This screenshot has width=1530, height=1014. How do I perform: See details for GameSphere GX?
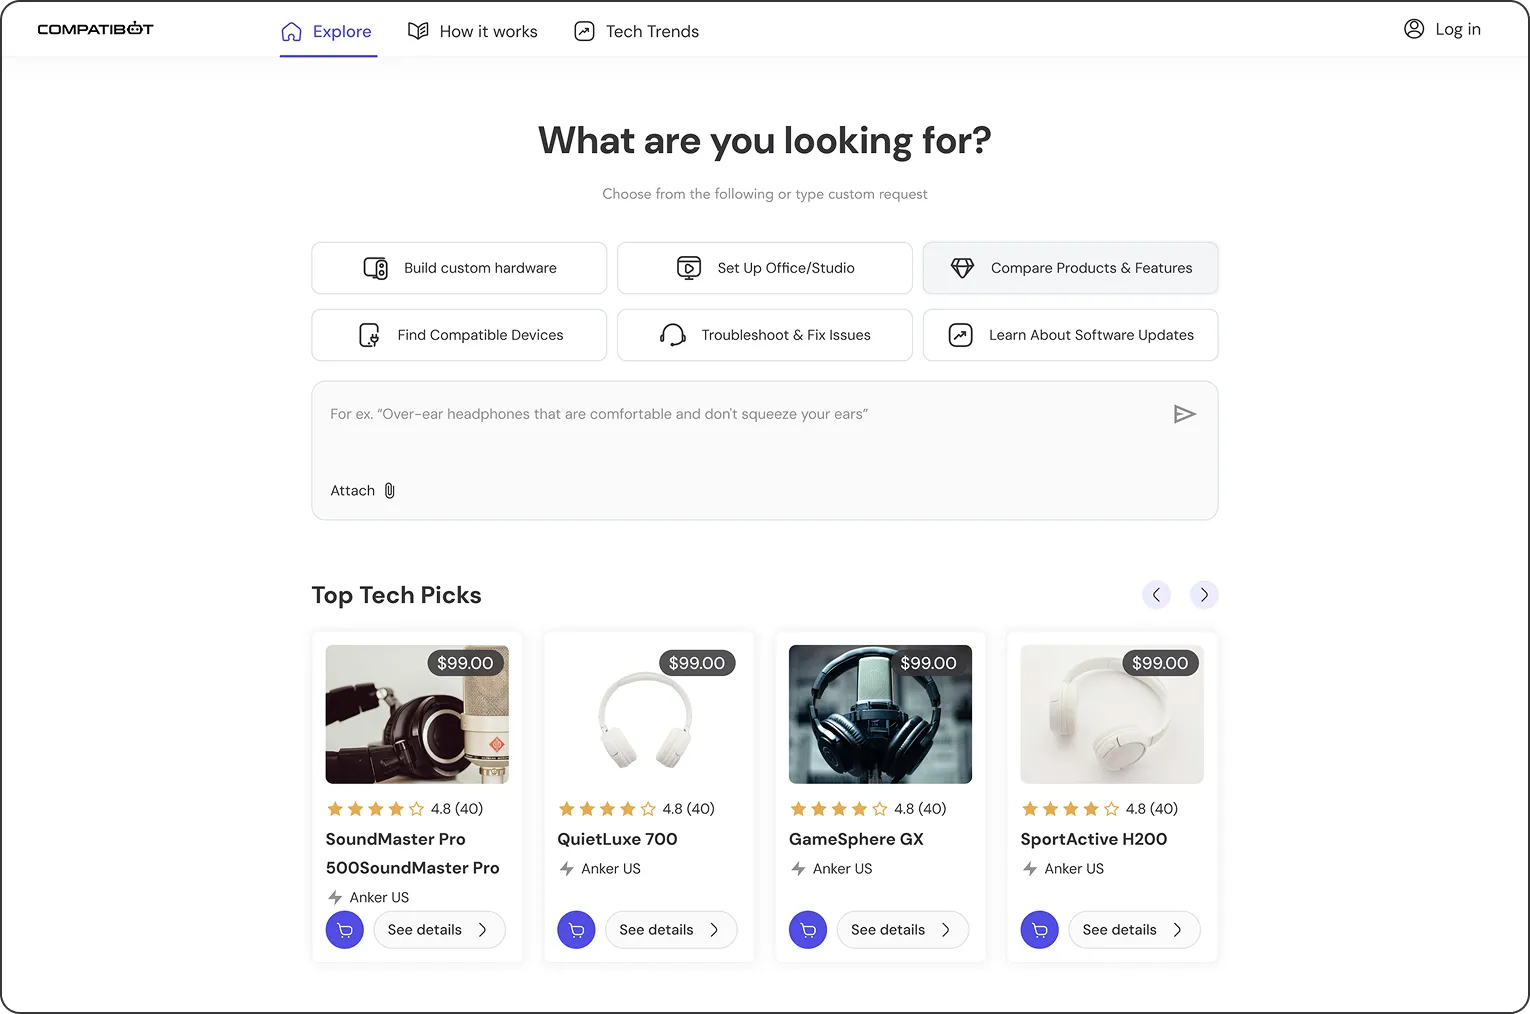(903, 930)
